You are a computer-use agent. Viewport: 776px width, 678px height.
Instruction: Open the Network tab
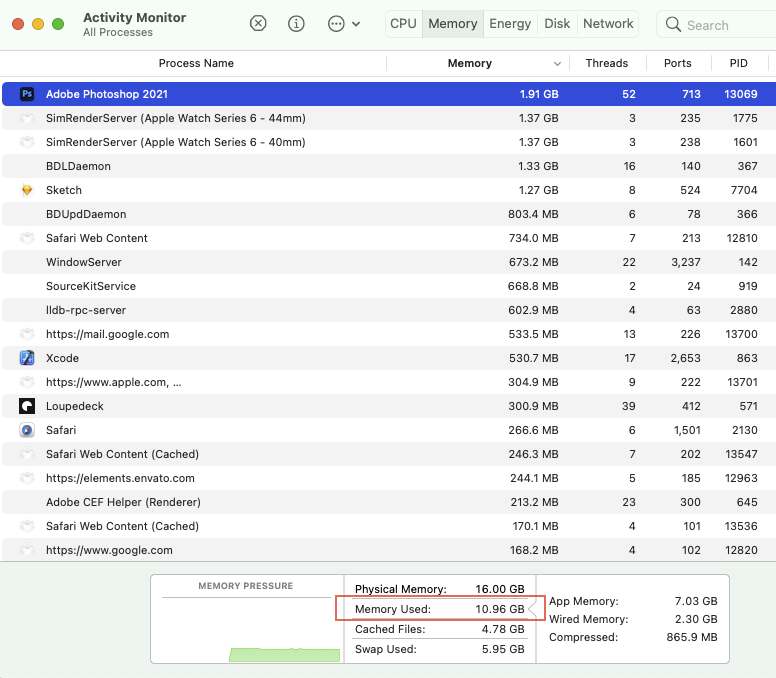point(608,24)
